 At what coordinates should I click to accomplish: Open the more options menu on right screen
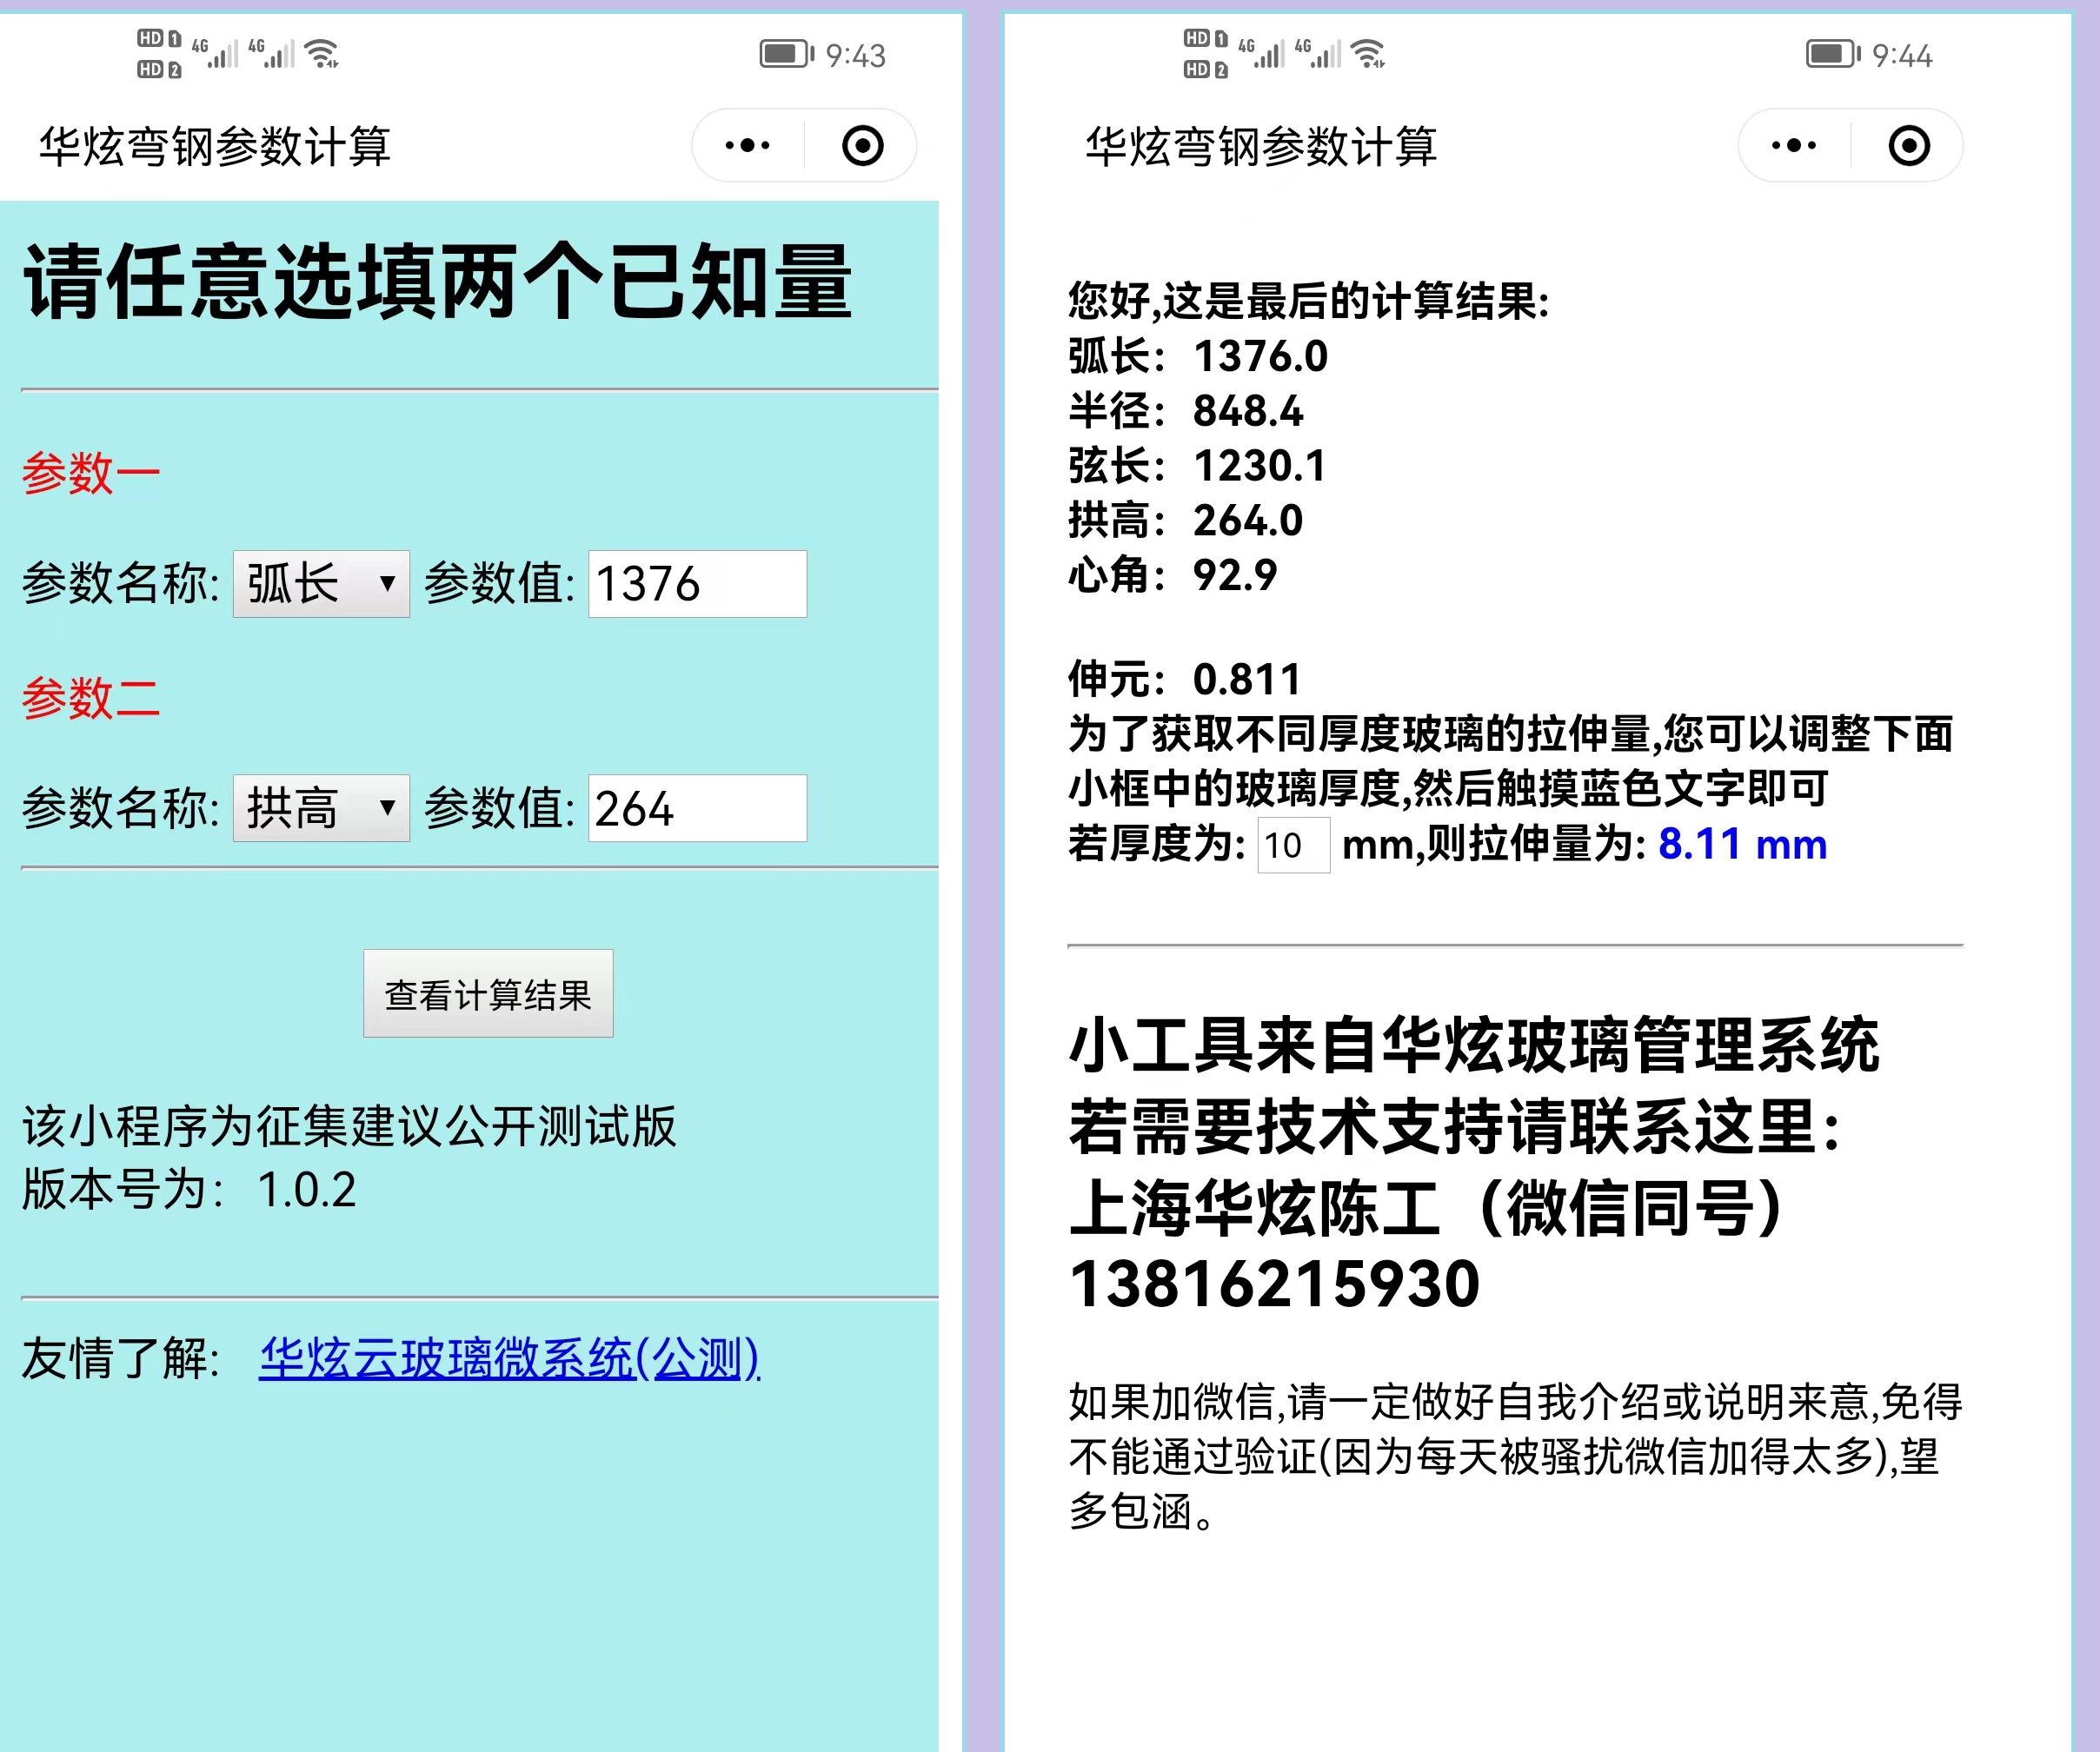pyautogui.click(x=1793, y=146)
